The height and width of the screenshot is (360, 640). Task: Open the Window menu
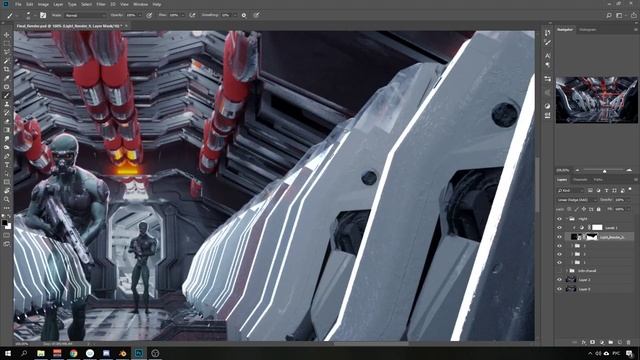pos(141,4)
